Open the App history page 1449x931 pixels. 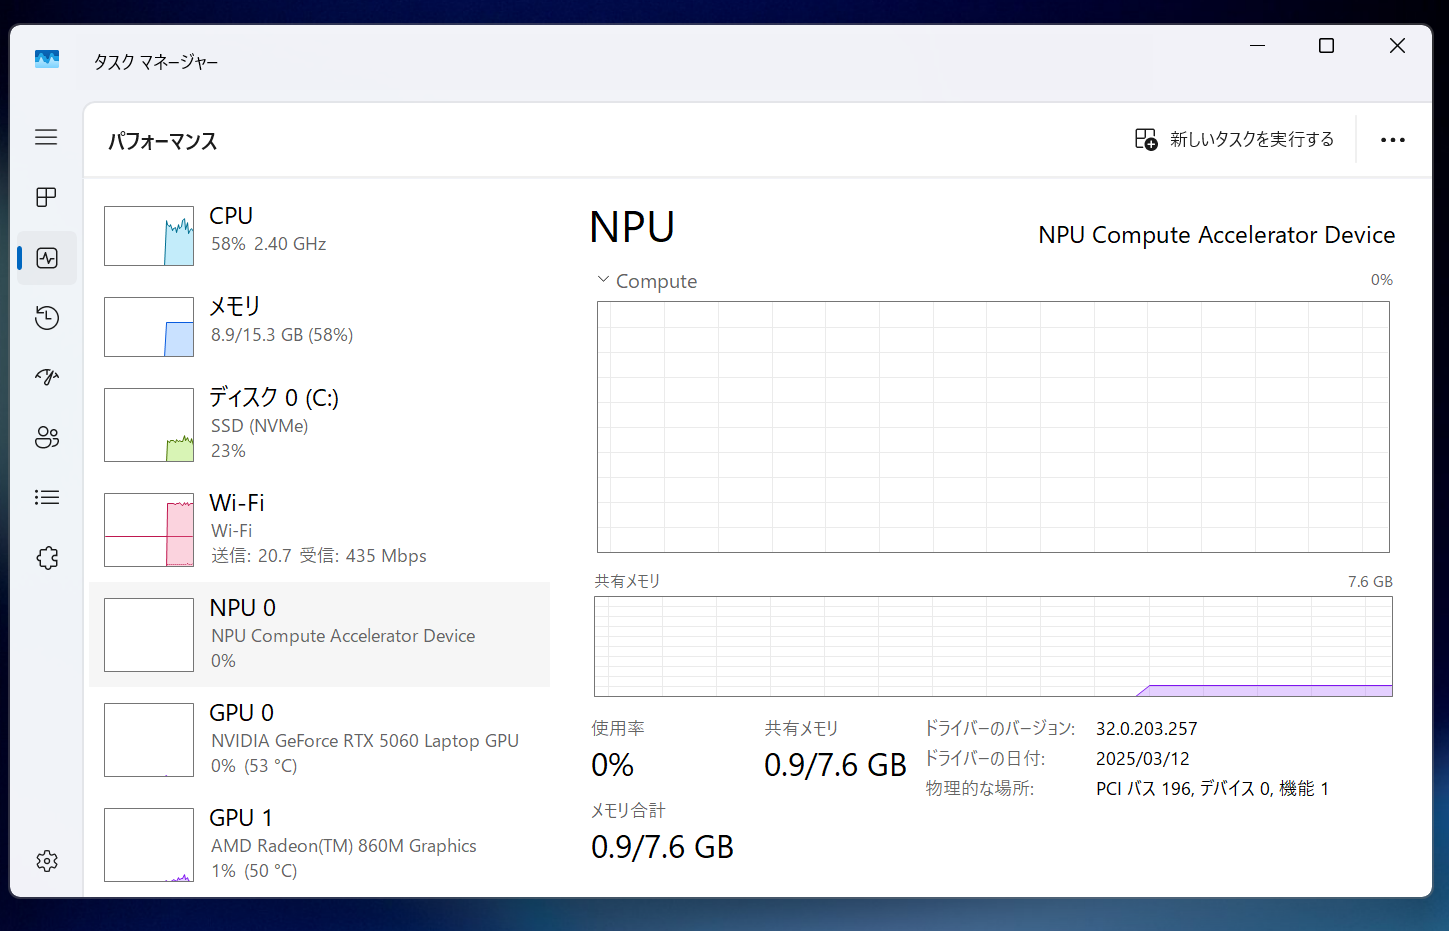(x=47, y=318)
